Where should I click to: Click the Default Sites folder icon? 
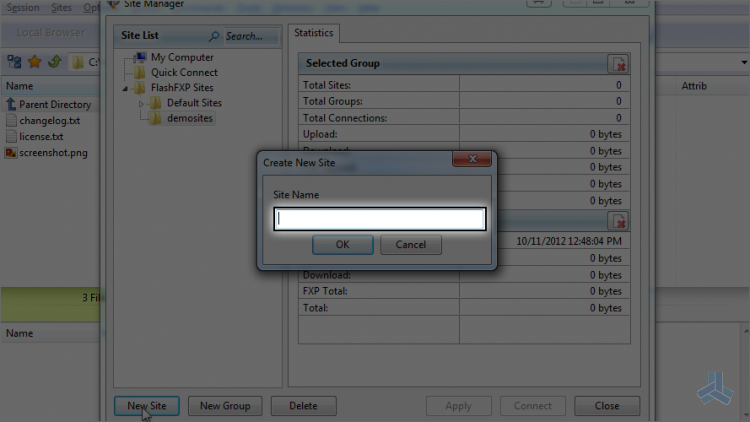[155, 103]
